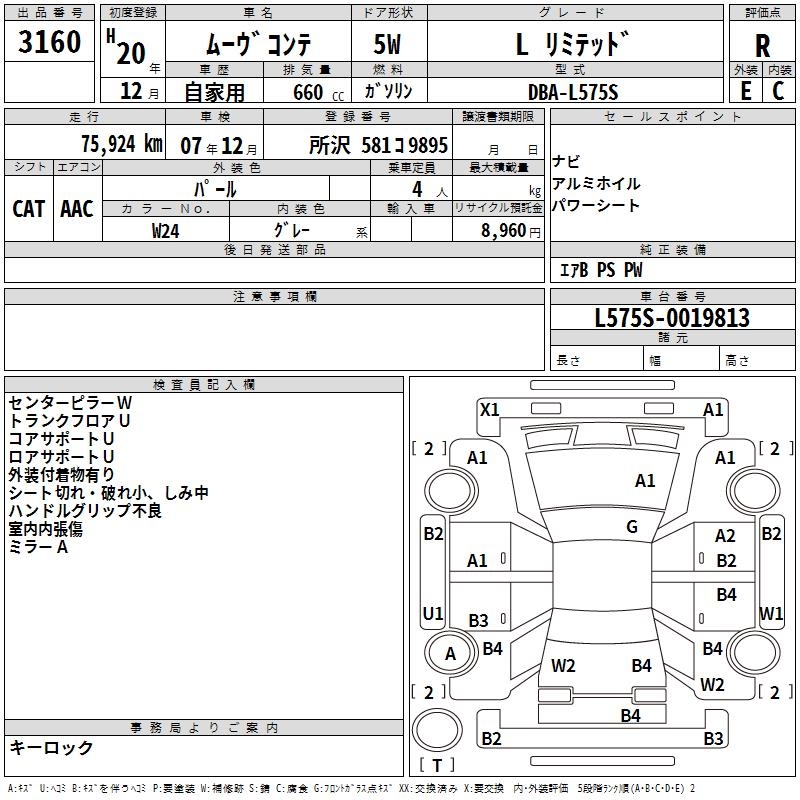This screenshot has width=800, height=800.
Task: Click the recycle deposit 8,960円 field
Action: pyautogui.click(x=498, y=229)
